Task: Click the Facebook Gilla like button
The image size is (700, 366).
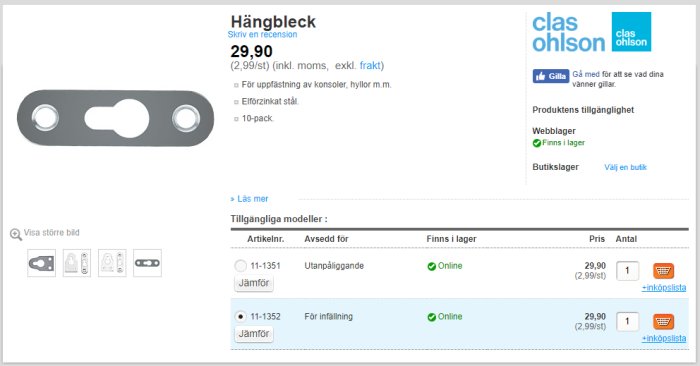Action: pyautogui.click(x=550, y=76)
